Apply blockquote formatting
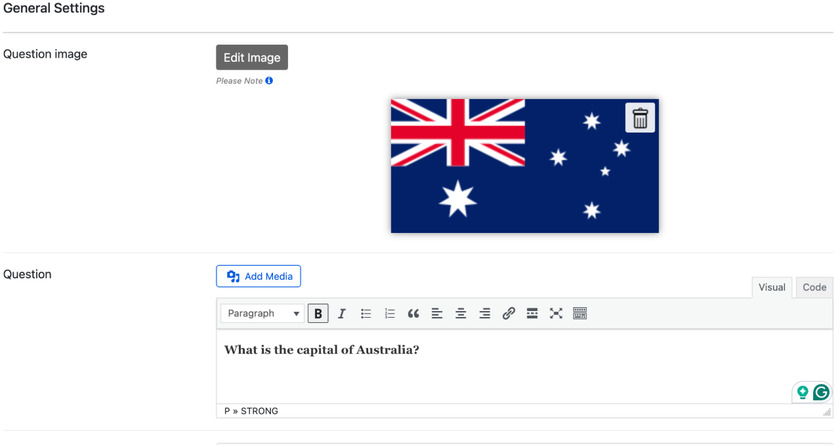 (x=413, y=313)
